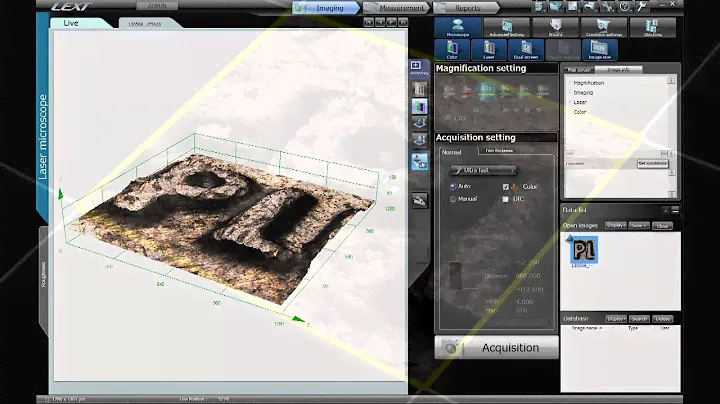
Task: Open the Save dropdown in Data list
Action: (640, 226)
